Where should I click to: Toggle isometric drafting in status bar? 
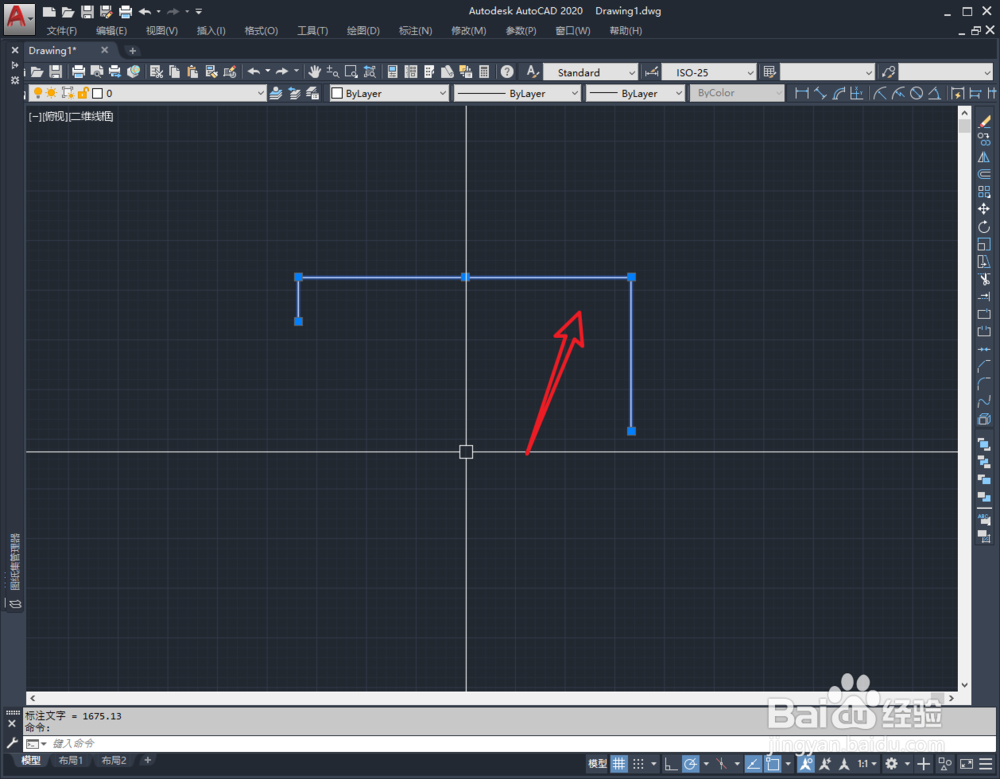pos(721,764)
